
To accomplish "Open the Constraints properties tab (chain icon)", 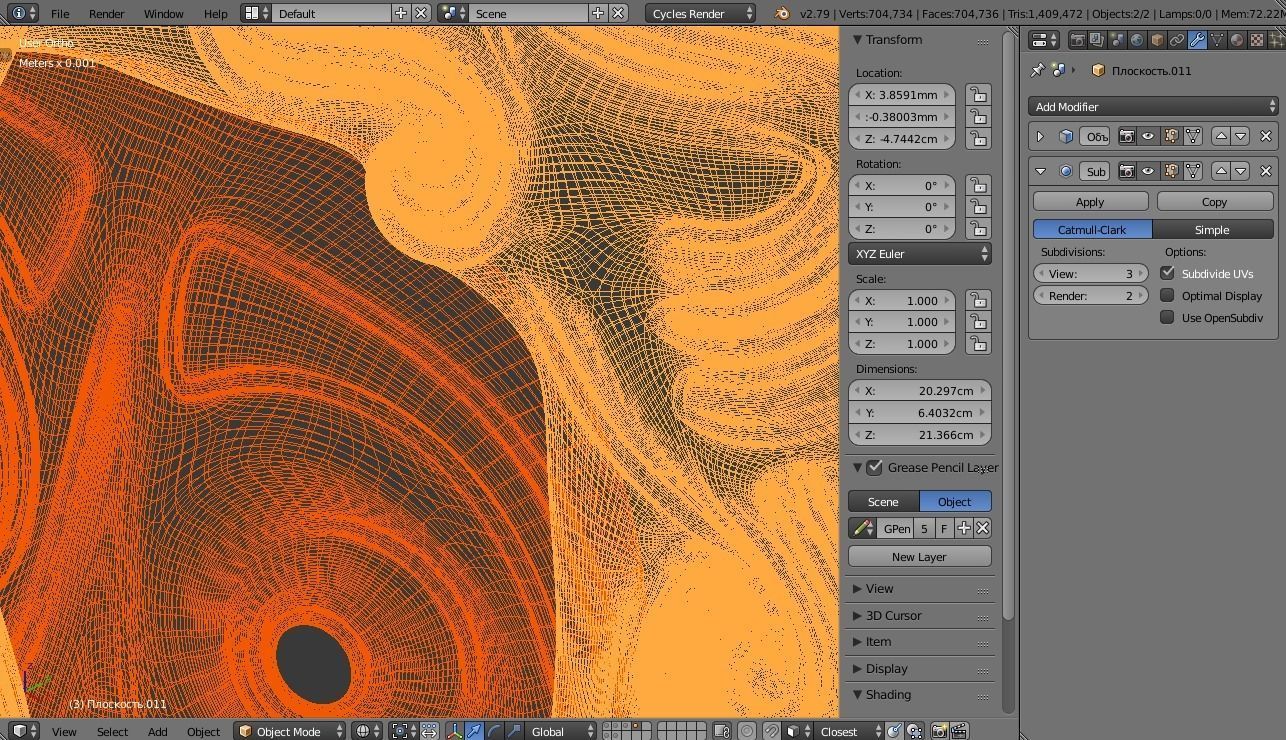I will [1177, 40].
